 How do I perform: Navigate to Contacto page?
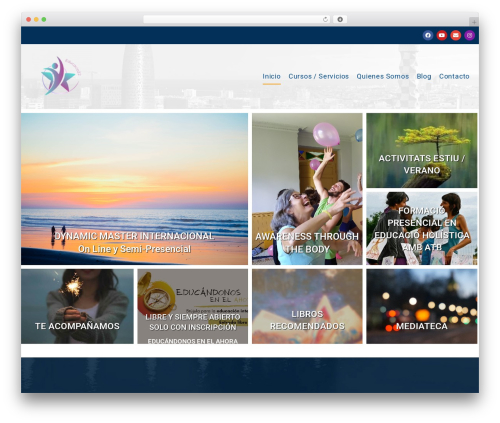click(454, 76)
